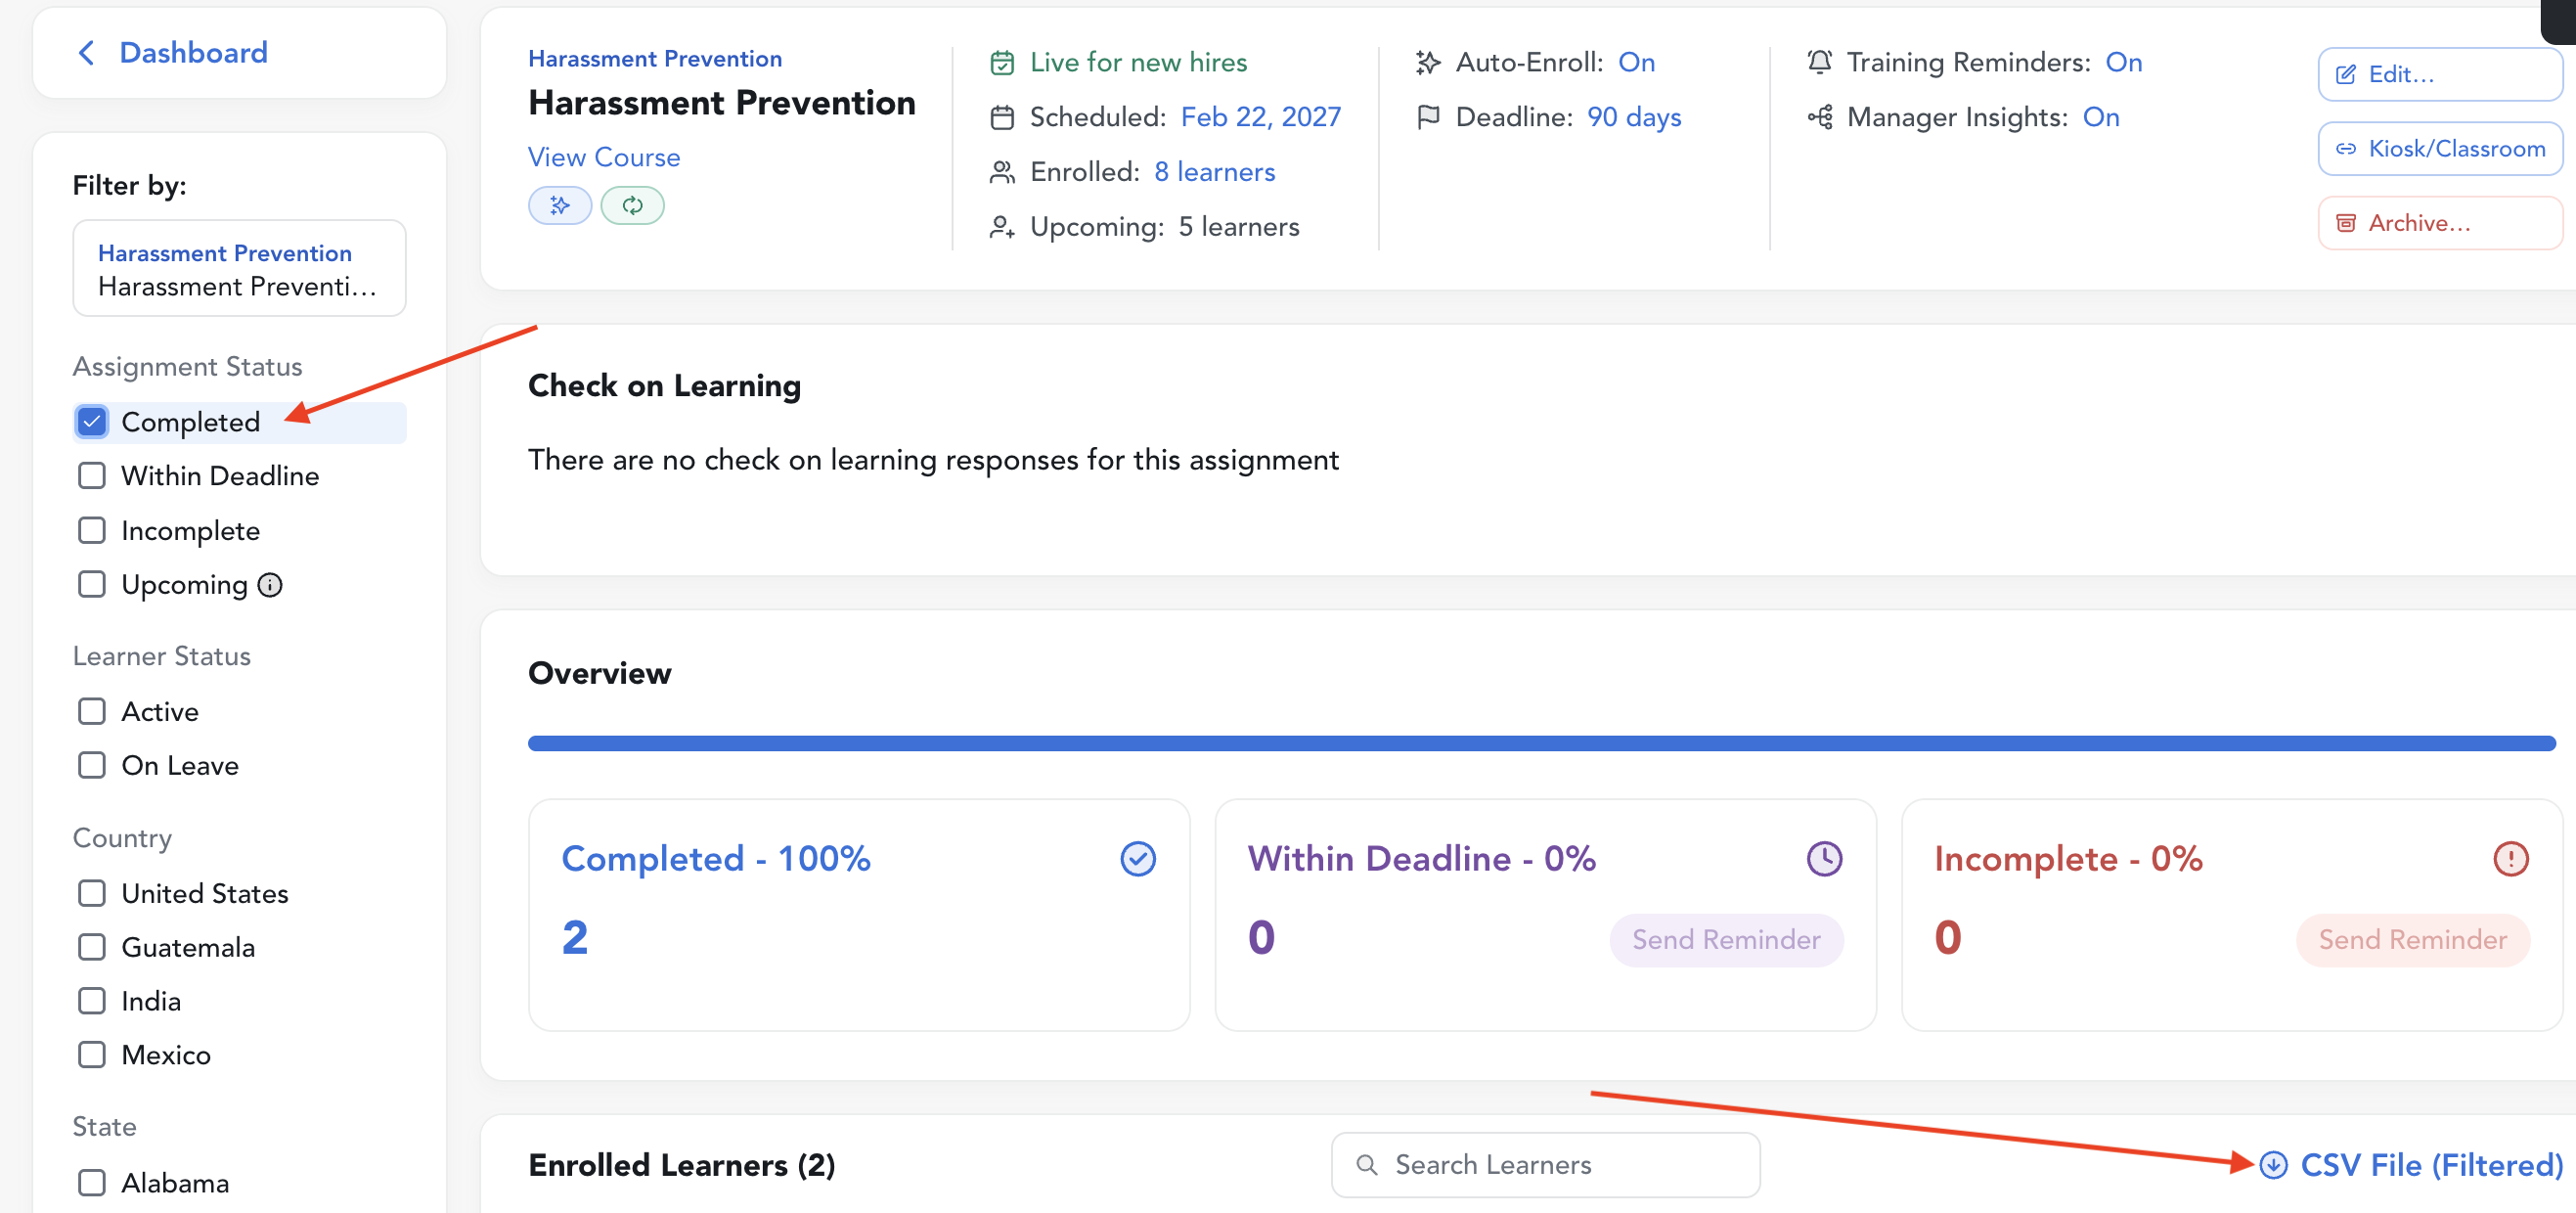Click the Training Reminders On value
The width and height of the screenshot is (2576, 1213).
2124,63
